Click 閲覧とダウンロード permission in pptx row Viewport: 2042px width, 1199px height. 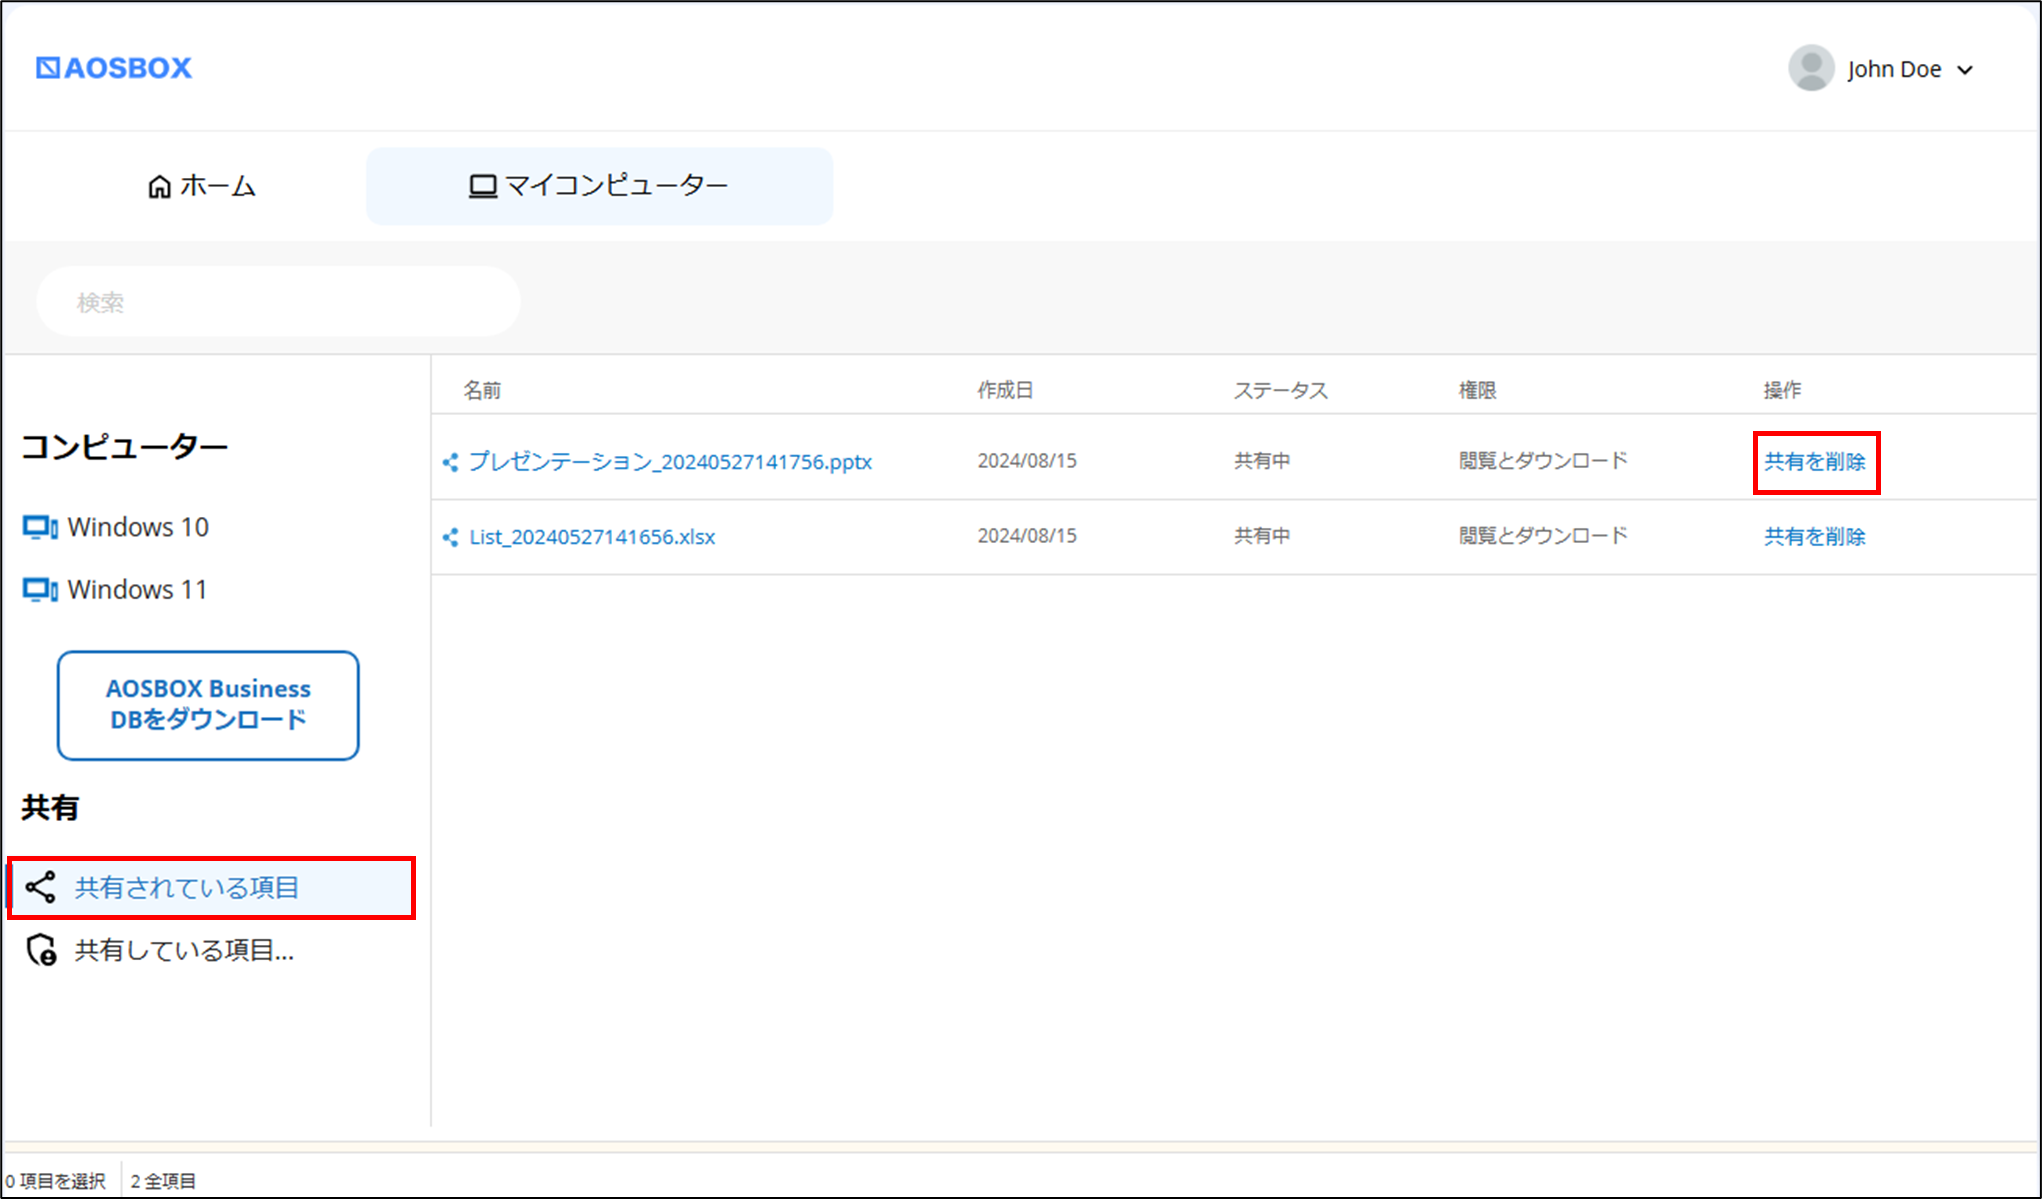coord(1543,461)
